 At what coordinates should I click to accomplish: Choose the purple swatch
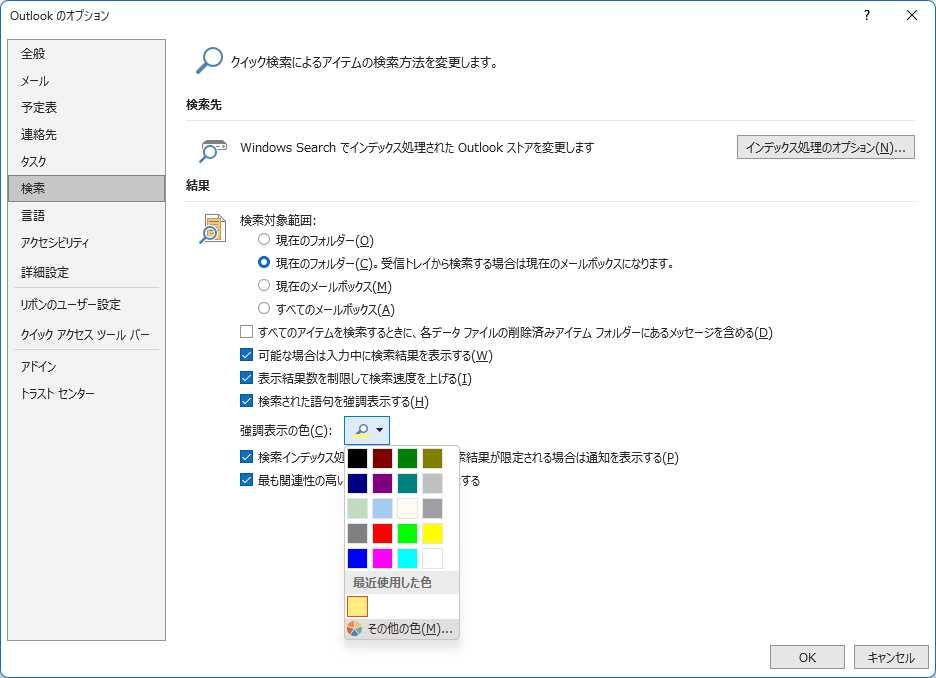[x=383, y=483]
